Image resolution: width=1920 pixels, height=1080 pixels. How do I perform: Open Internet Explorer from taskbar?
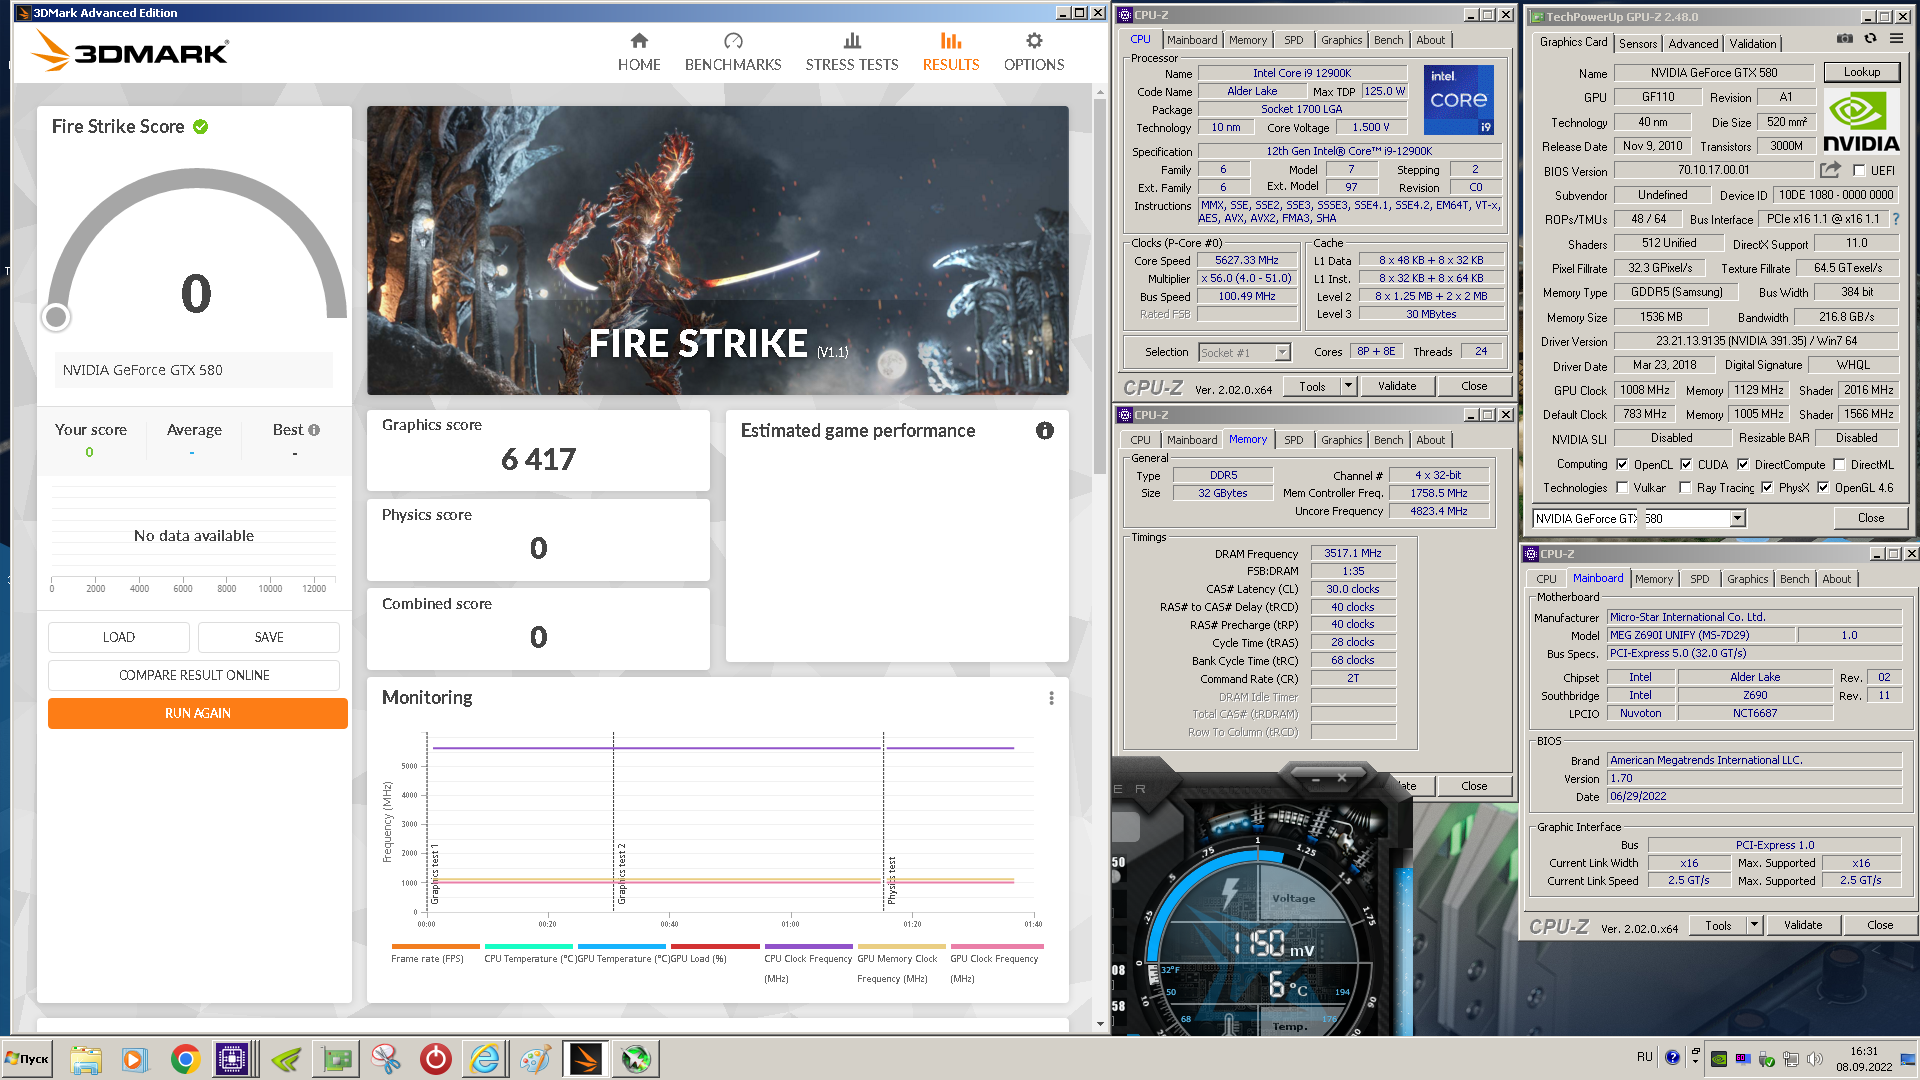(x=485, y=1059)
